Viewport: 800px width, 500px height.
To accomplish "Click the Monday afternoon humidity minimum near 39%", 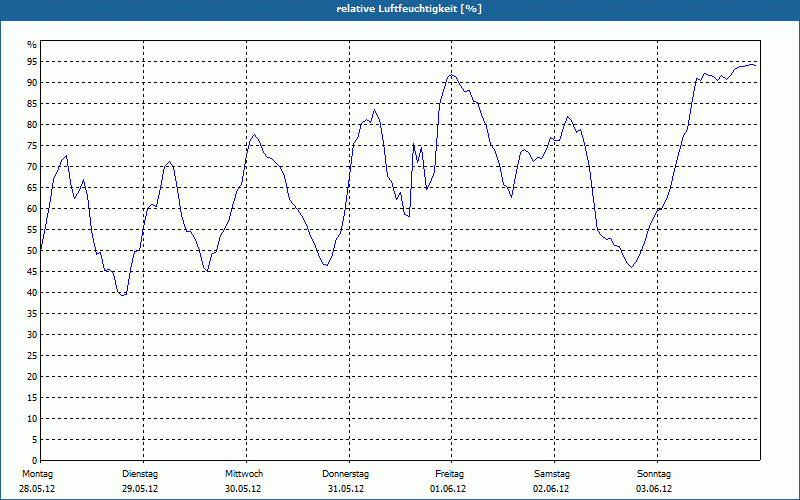I will [122, 295].
